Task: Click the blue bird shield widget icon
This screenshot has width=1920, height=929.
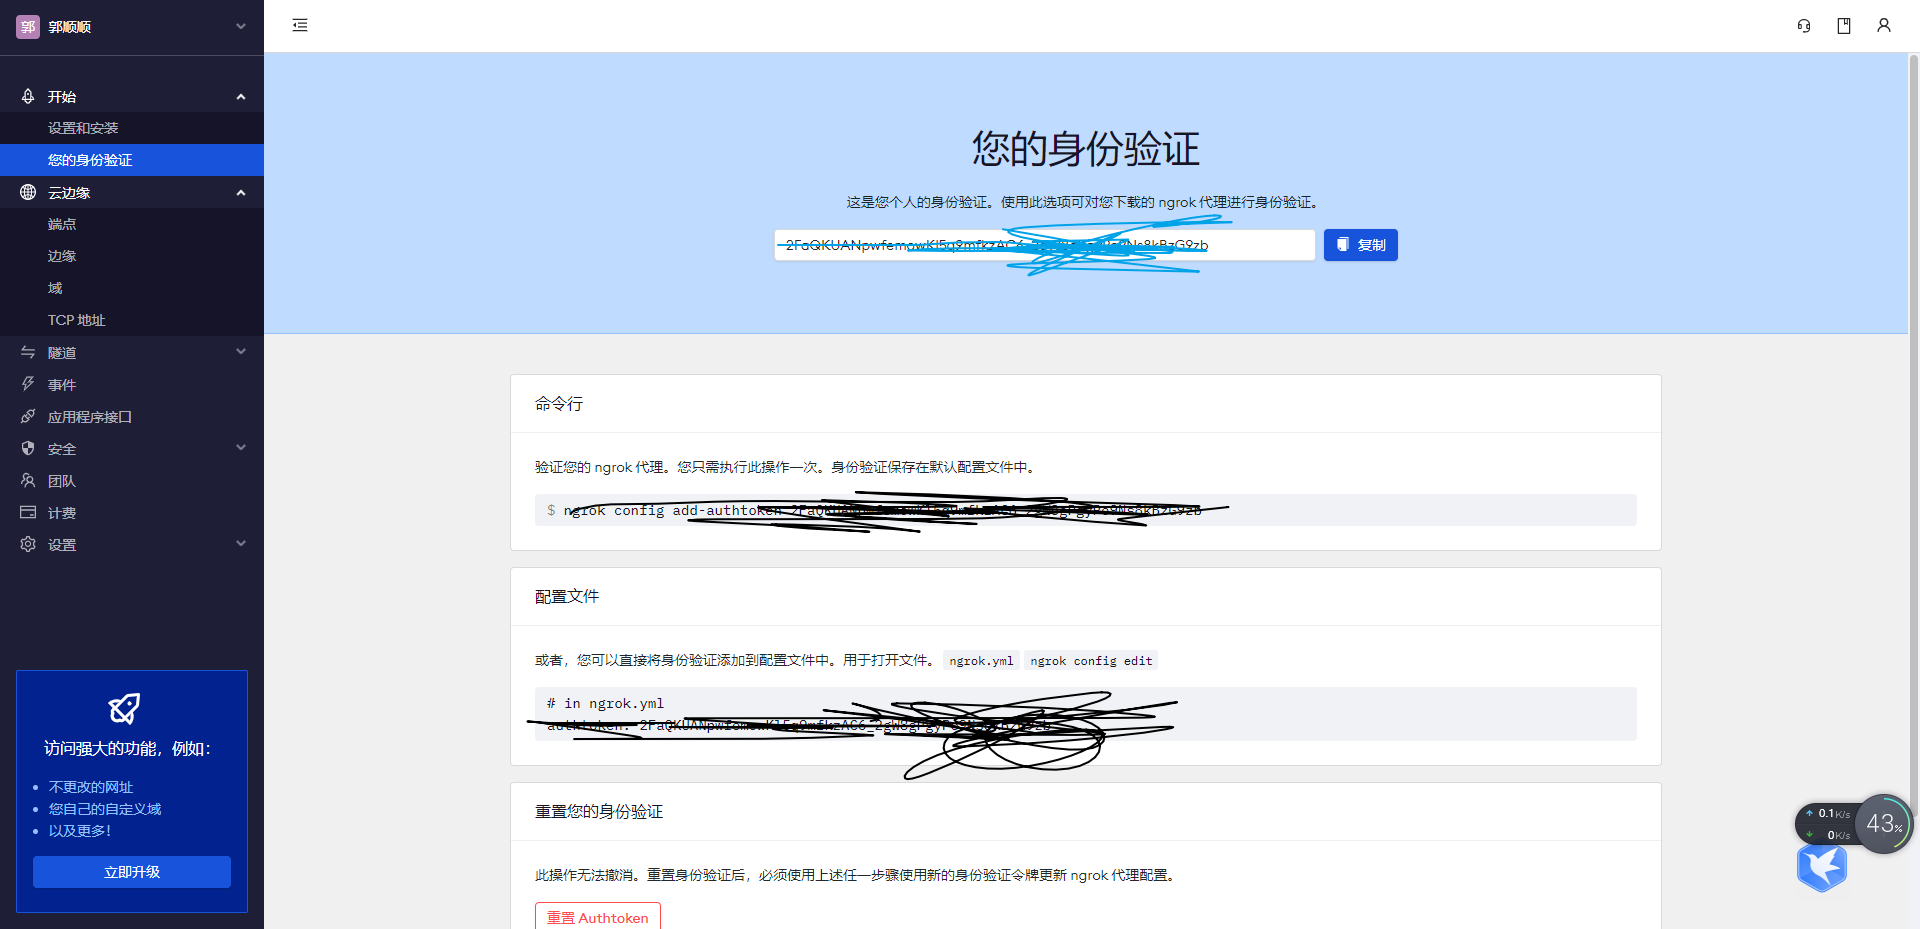Action: tap(1822, 867)
